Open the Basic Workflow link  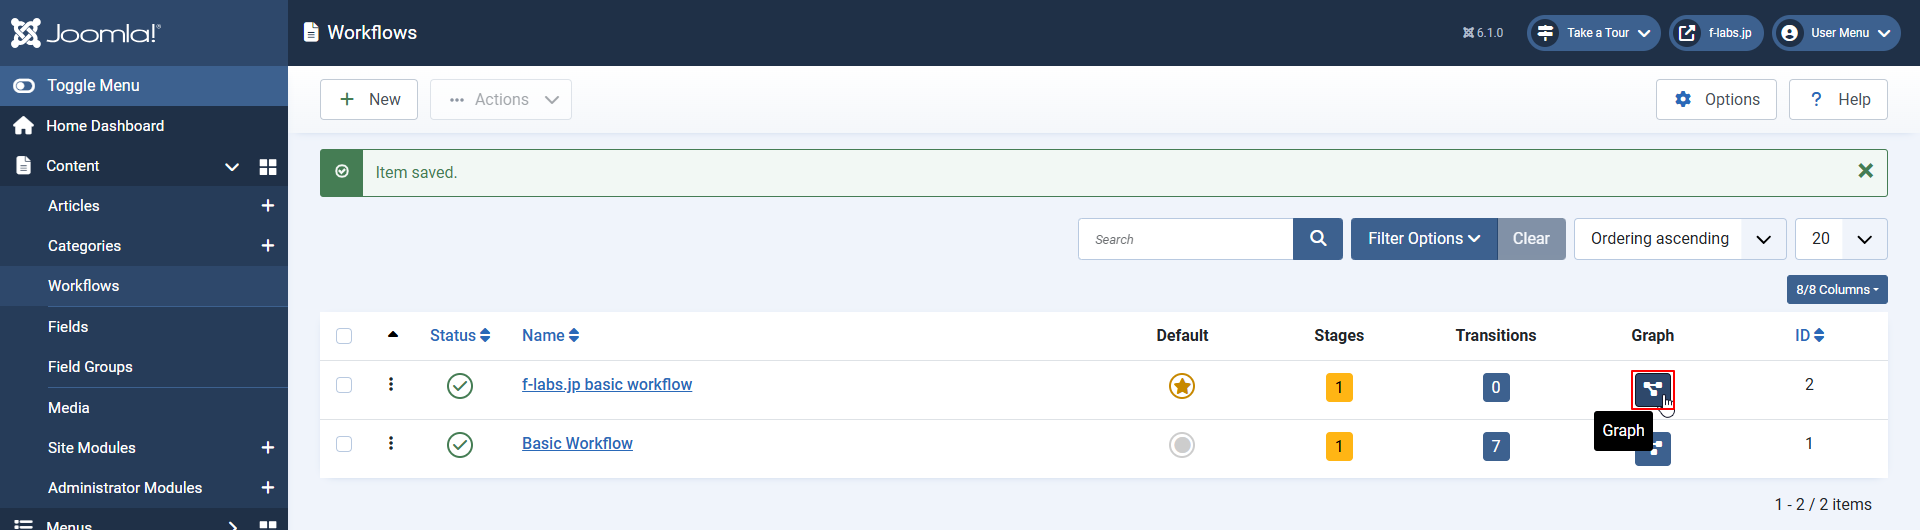point(577,444)
